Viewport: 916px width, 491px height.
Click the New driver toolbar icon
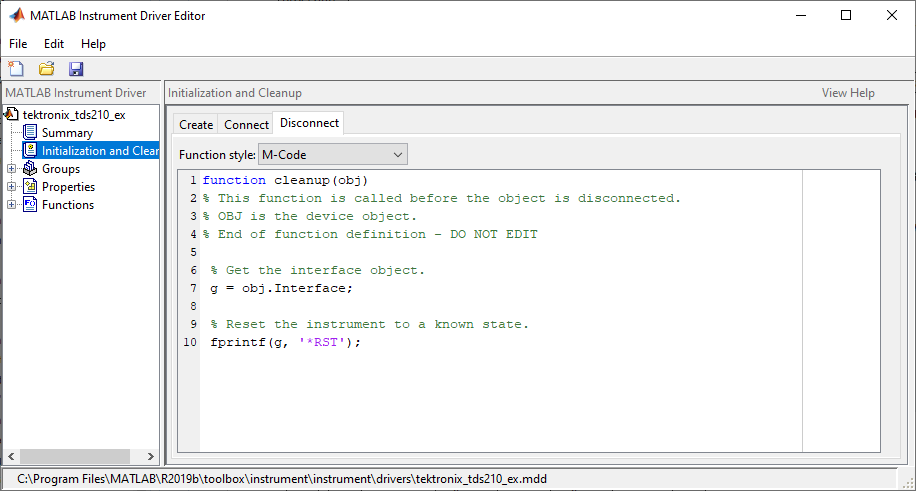click(16, 69)
